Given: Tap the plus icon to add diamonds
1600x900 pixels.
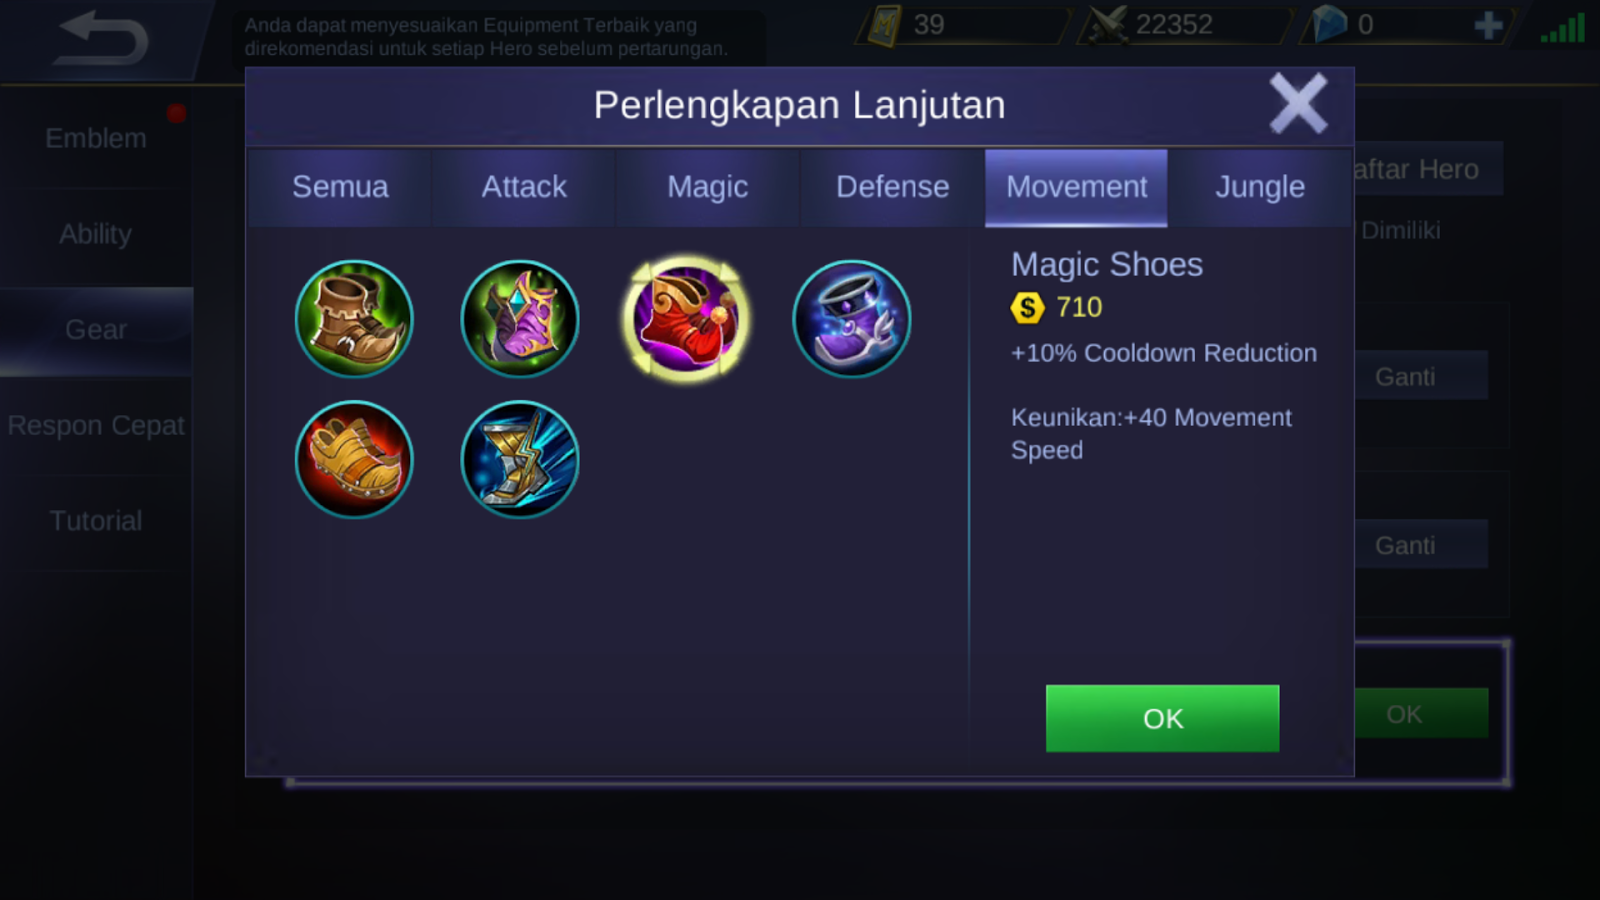Looking at the screenshot, I should 1488,25.
